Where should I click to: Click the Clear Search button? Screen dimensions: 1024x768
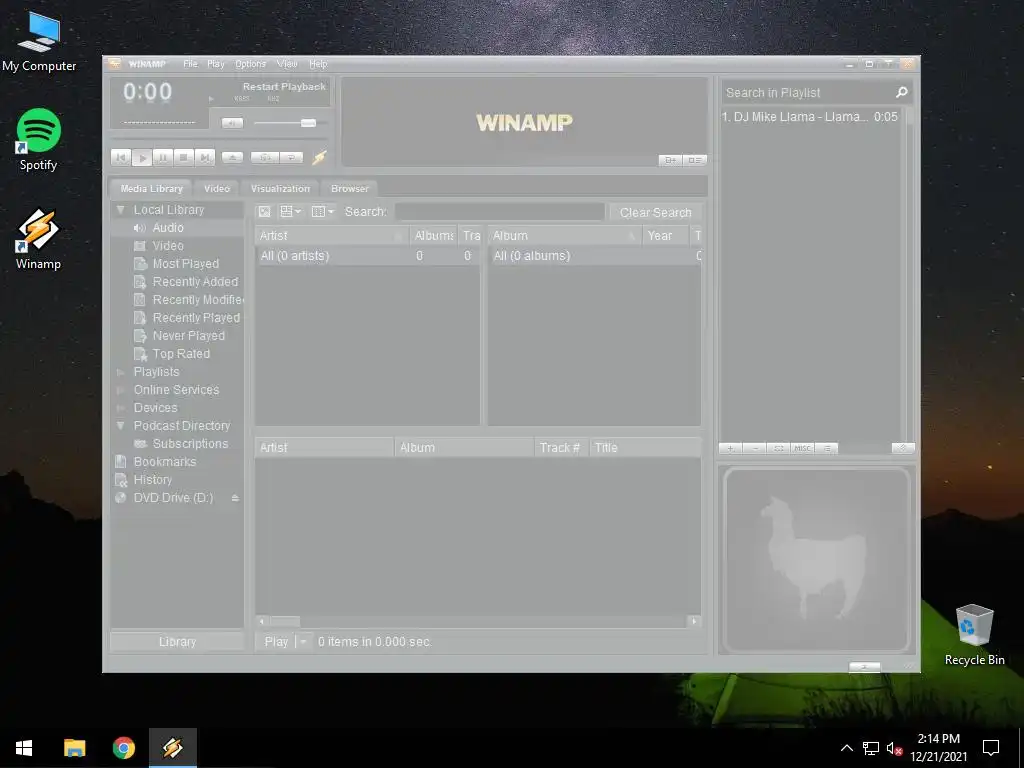(655, 212)
